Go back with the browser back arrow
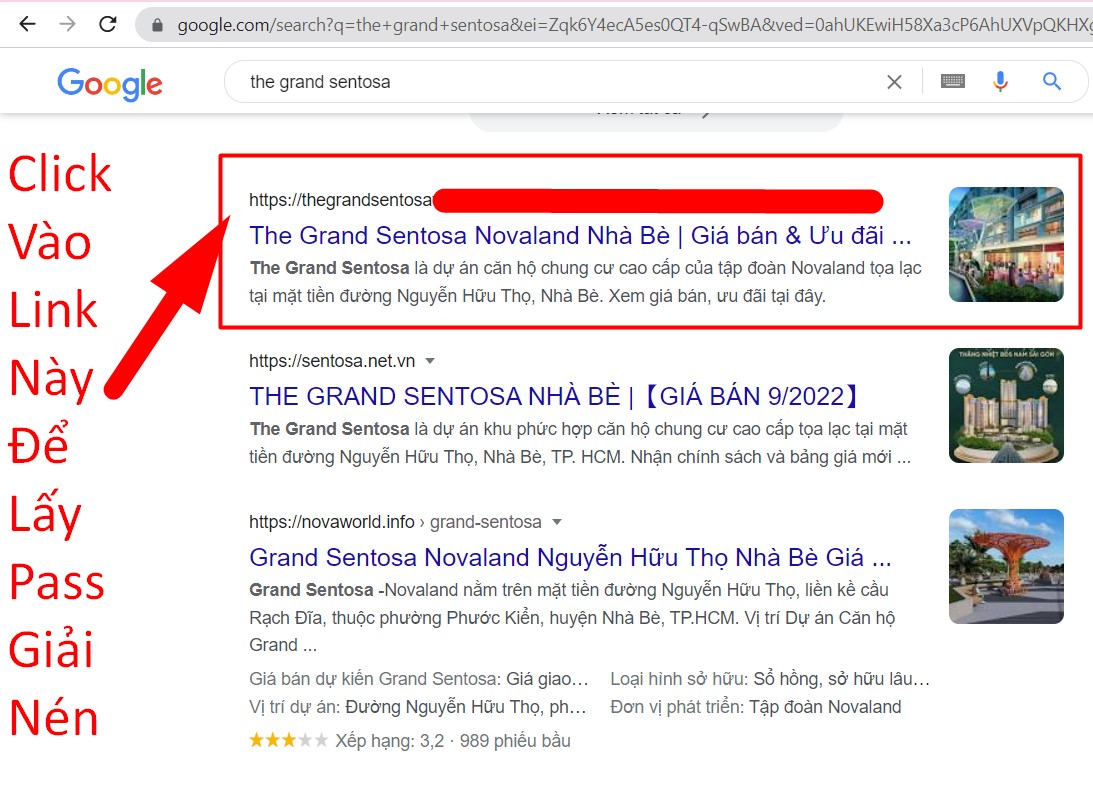 click(x=27, y=24)
